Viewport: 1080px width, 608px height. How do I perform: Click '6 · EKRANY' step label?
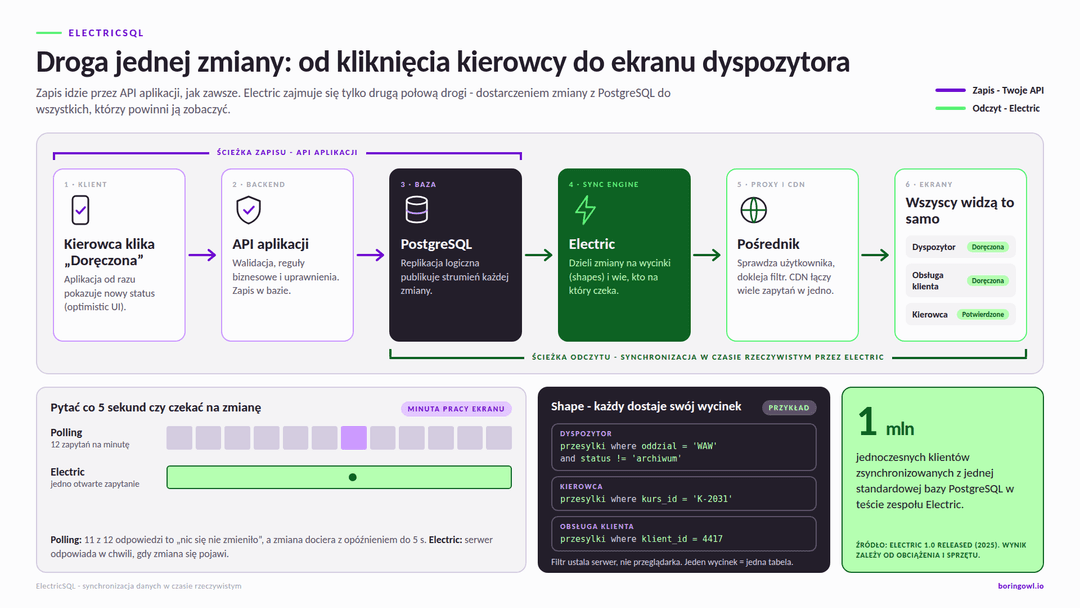click(x=928, y=185)
